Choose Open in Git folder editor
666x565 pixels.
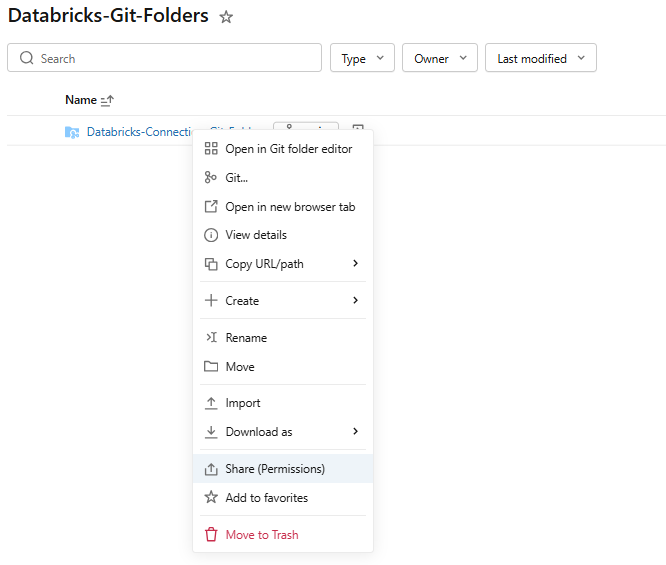click(x=283, y=149)
